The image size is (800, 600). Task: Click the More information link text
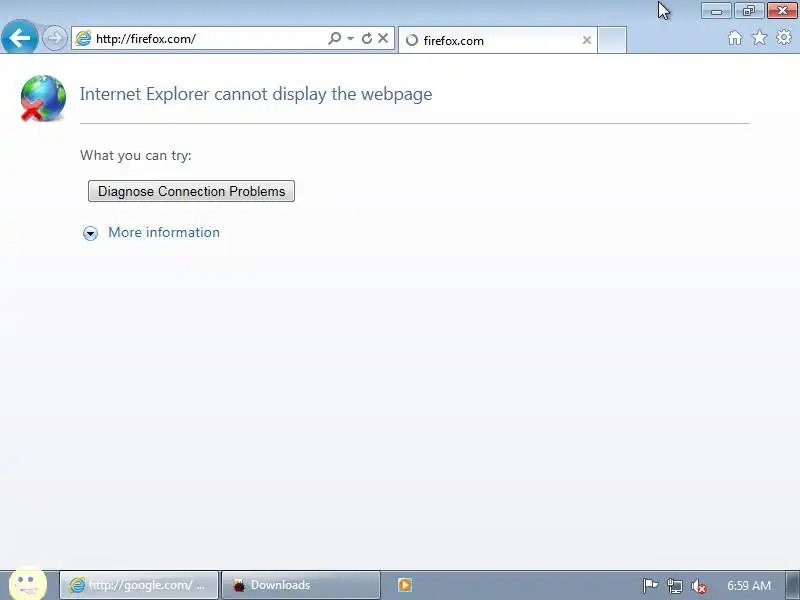coord(164,232)
